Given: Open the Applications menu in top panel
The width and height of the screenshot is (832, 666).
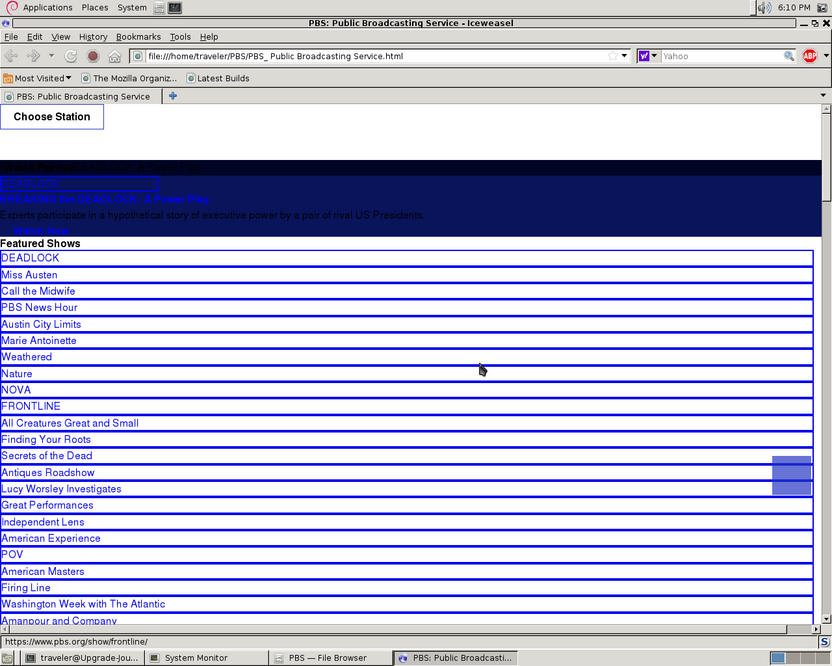Looking at the screenshot, I should pyautogui.click(x=47, y=7).
